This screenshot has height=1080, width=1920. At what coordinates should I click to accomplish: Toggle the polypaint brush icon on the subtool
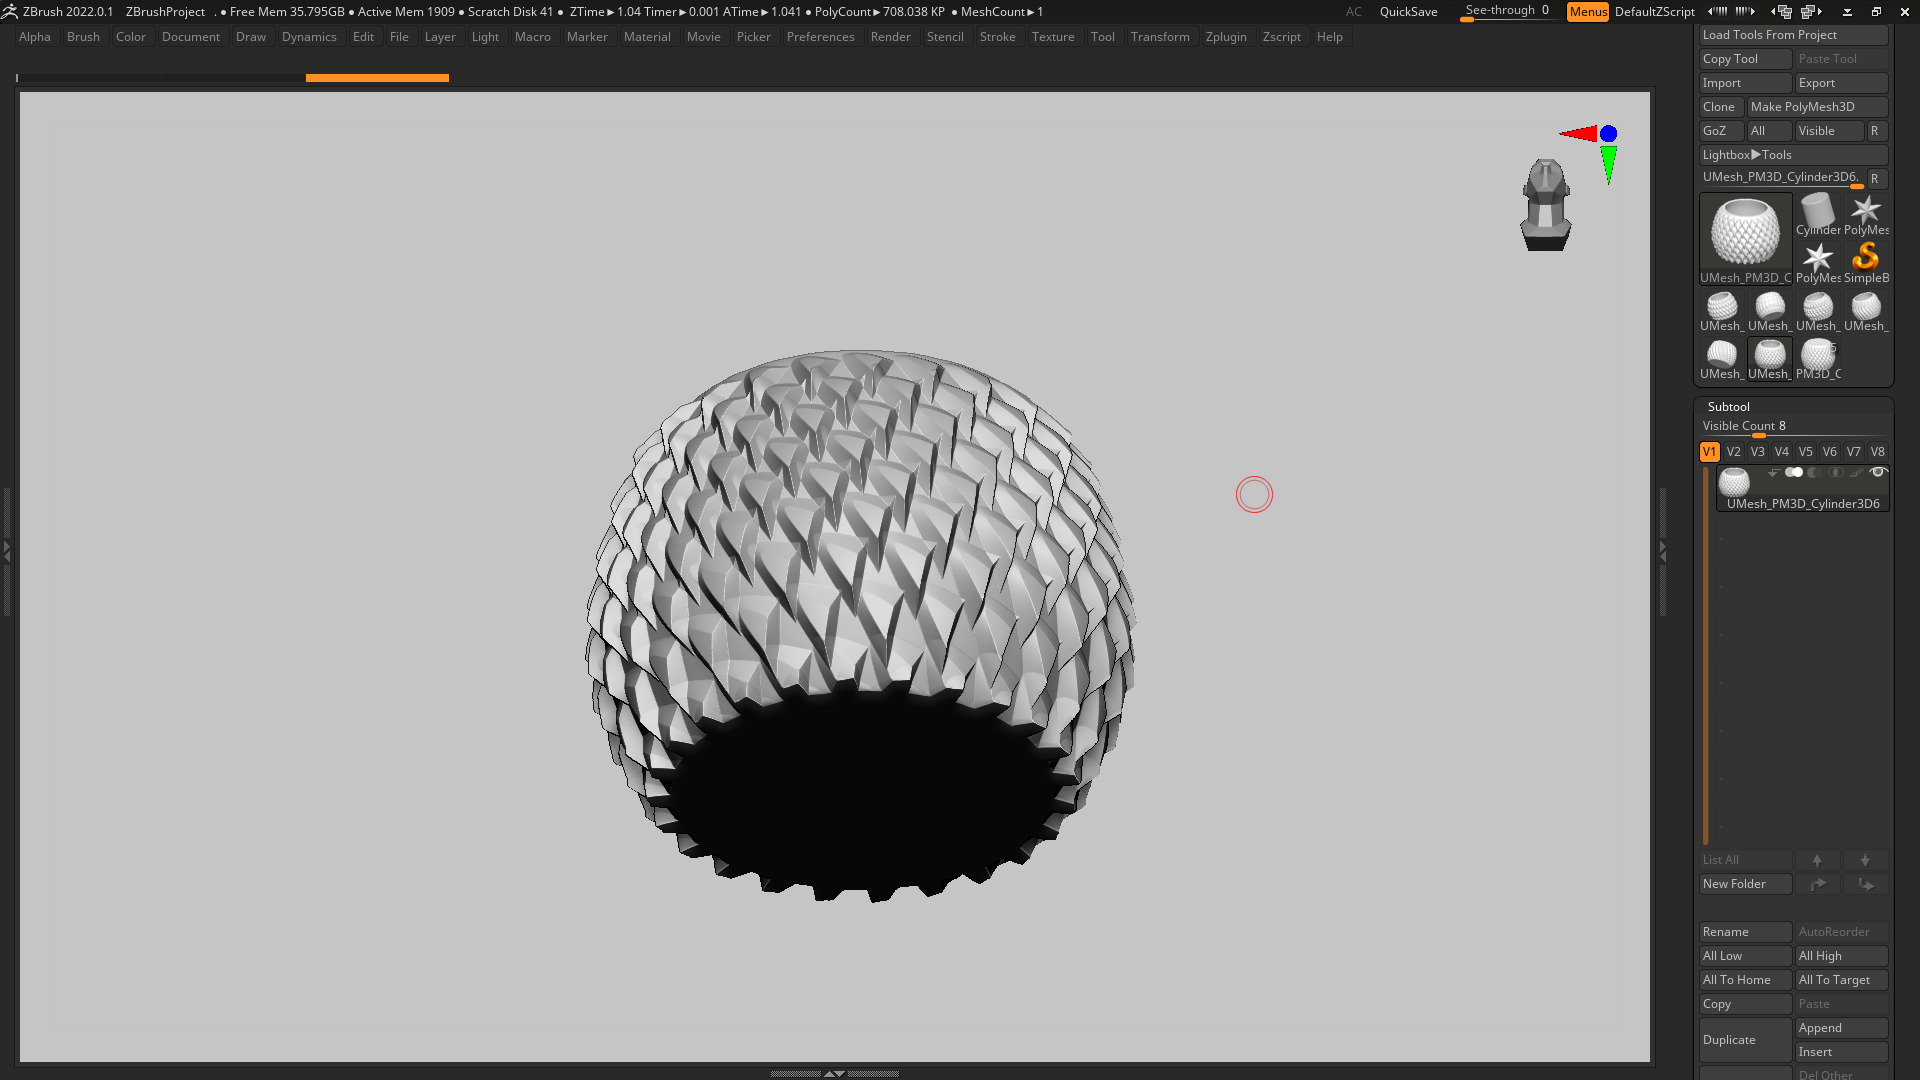1856,472
